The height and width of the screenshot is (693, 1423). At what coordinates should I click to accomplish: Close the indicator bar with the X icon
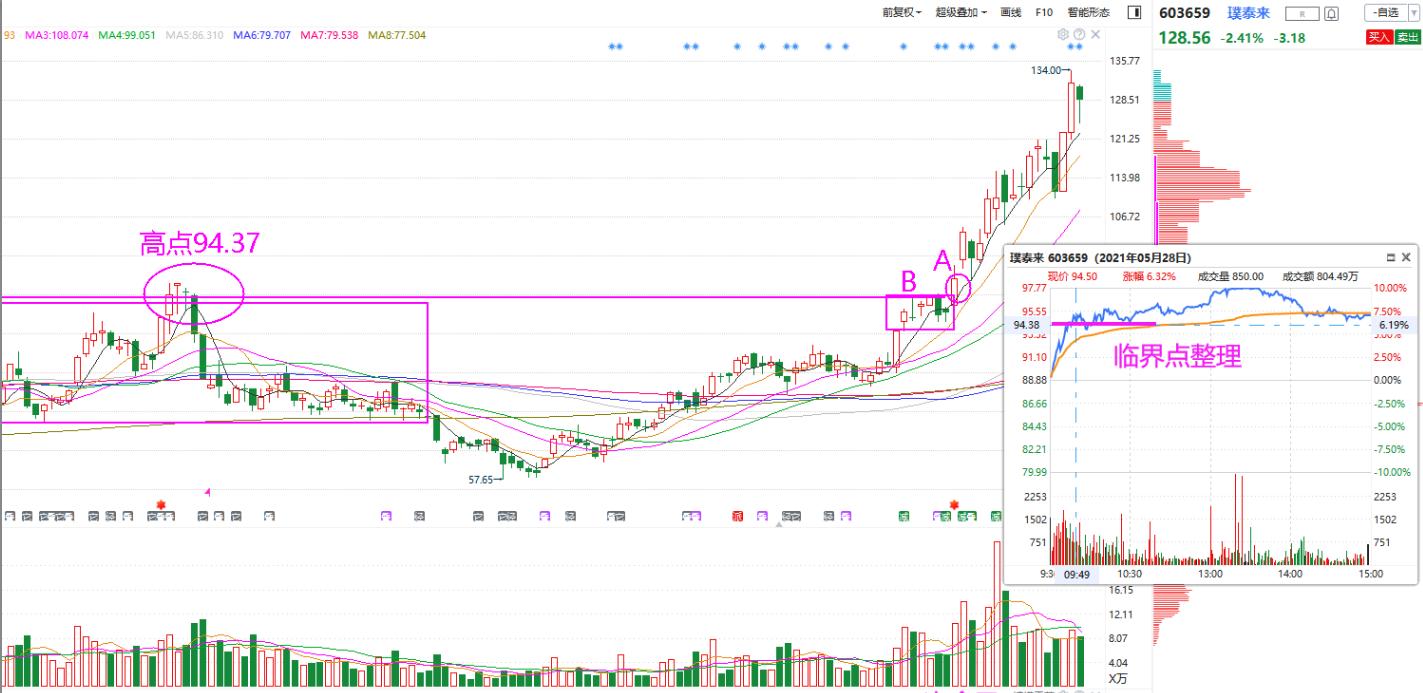tap(1095, 35)
